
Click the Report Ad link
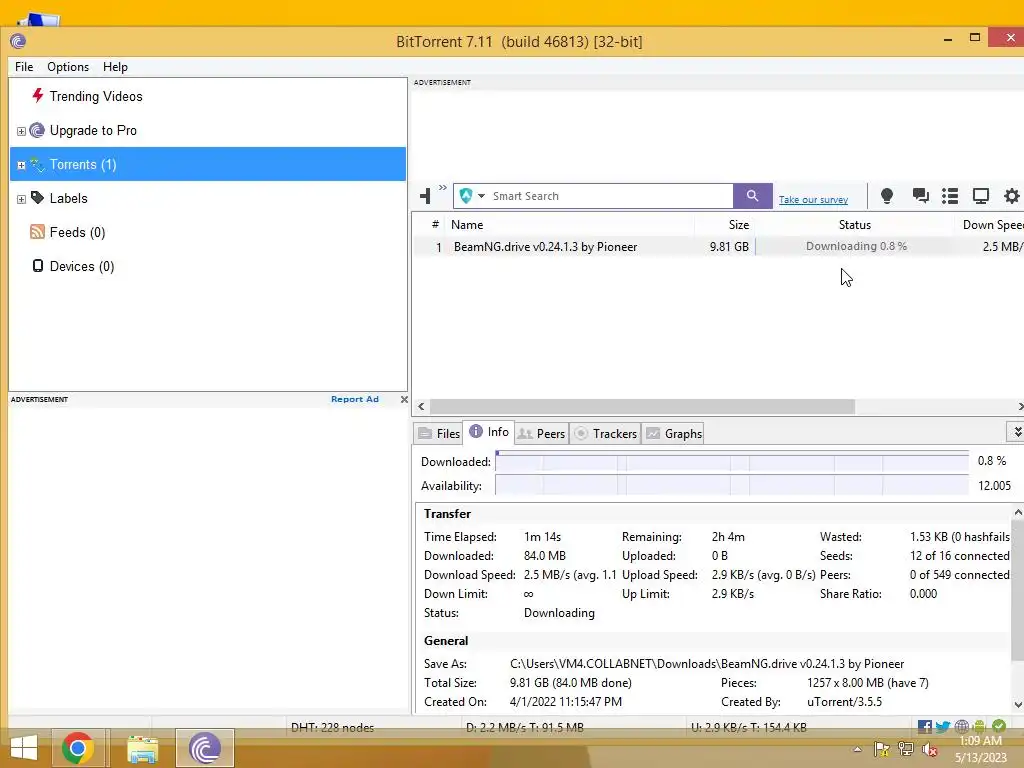[x=355, y=399]
